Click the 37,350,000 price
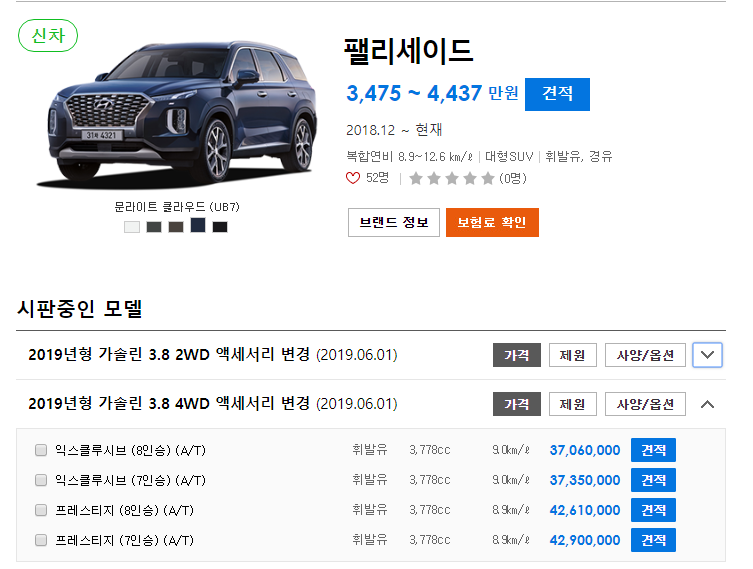The image size is (753, 569). point(585,480)
